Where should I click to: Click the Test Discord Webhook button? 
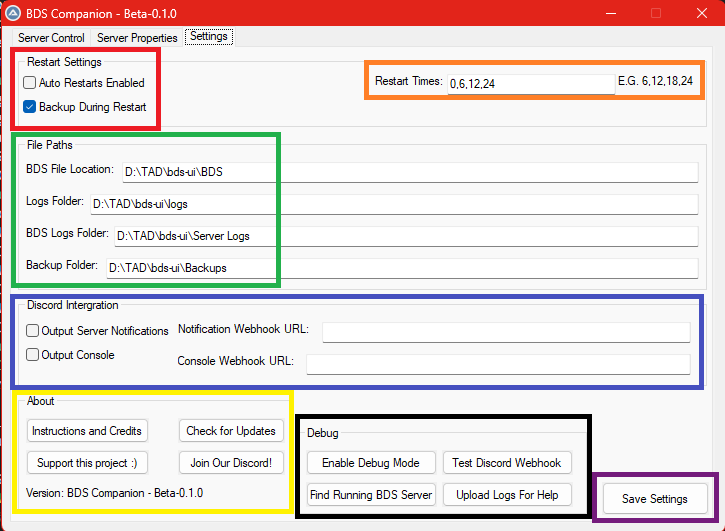[507, 463]
